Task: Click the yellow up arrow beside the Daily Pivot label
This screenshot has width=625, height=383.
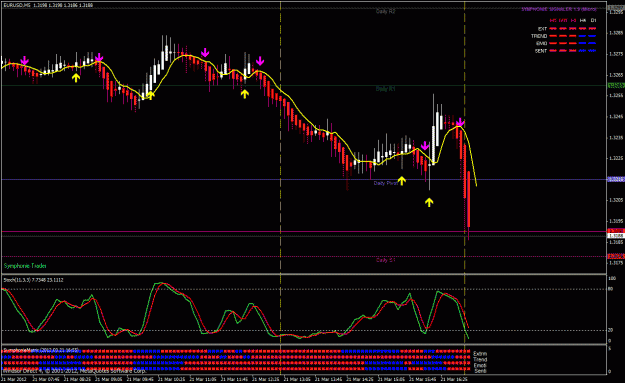Action: click(x=401, y=181)
